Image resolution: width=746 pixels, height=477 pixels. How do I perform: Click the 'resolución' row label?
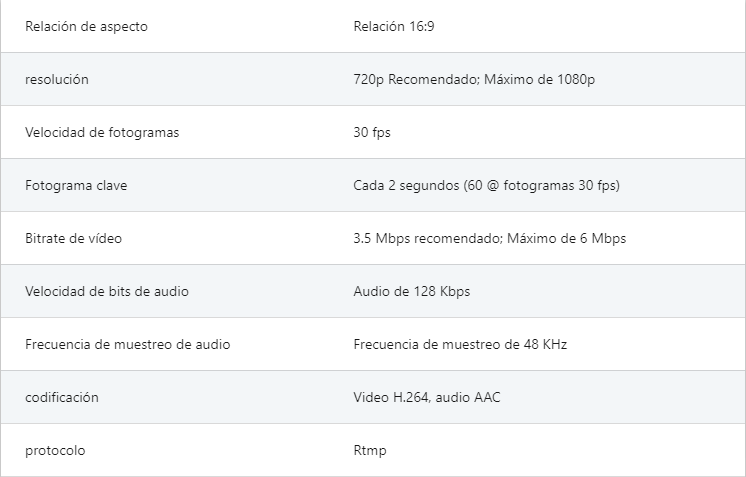(57, 79)
